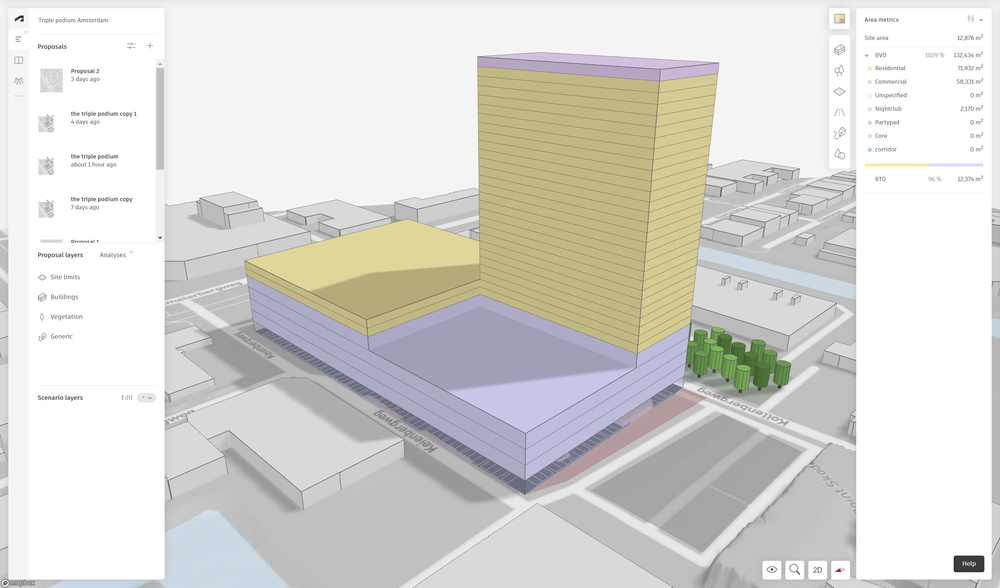Click the Help button
Screen dimensions: 1000x588
[968, 564]
